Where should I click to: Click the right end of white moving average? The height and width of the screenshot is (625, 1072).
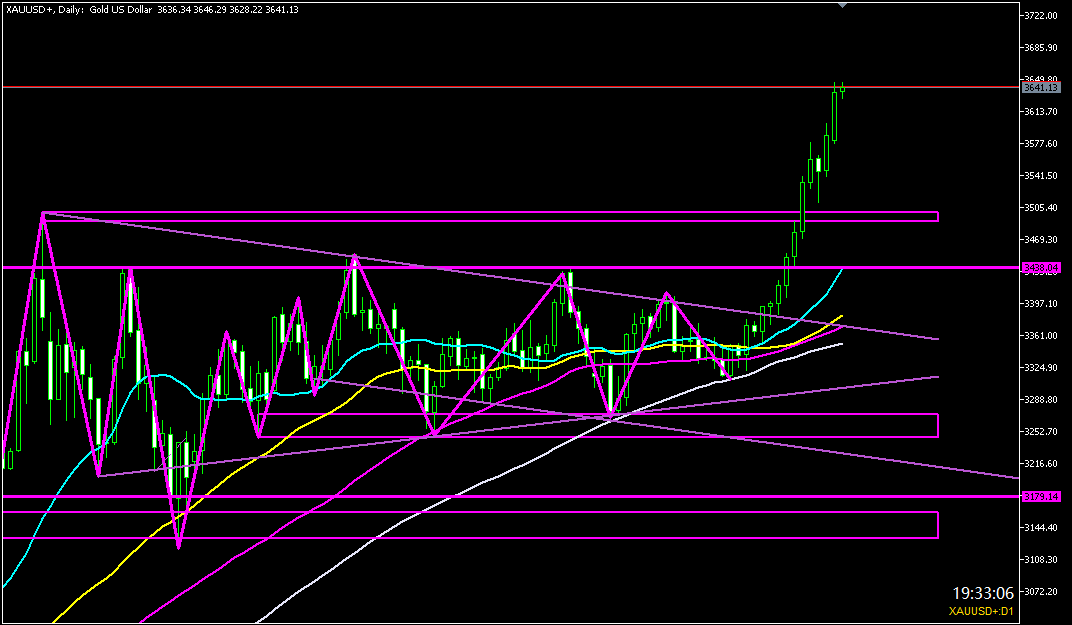(x=840, y=344)
